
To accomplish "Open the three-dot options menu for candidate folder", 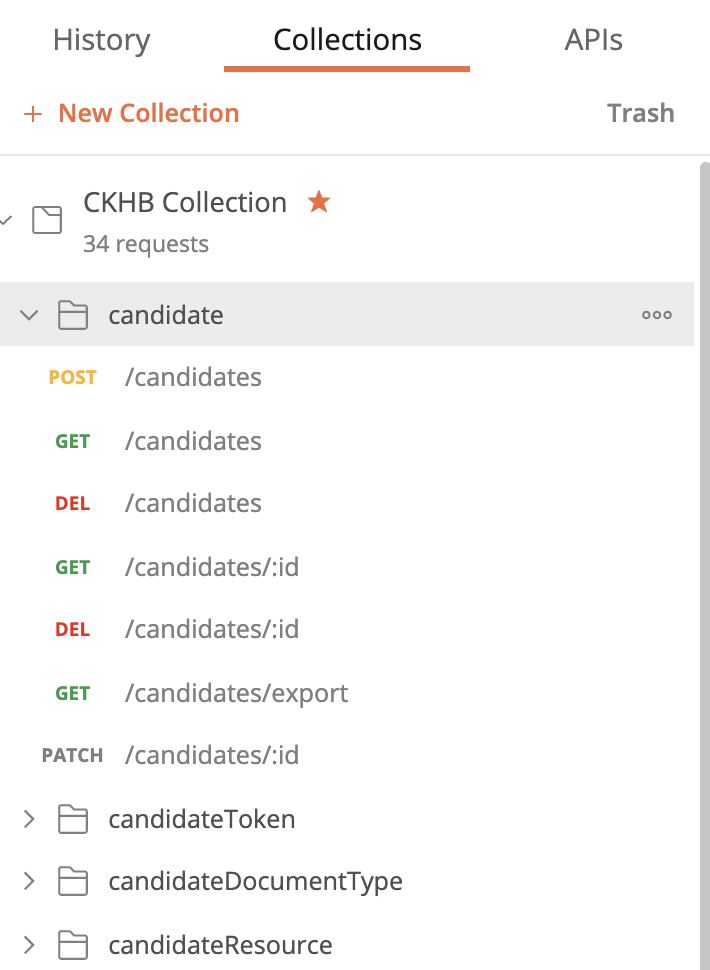I will pos(656,314).
